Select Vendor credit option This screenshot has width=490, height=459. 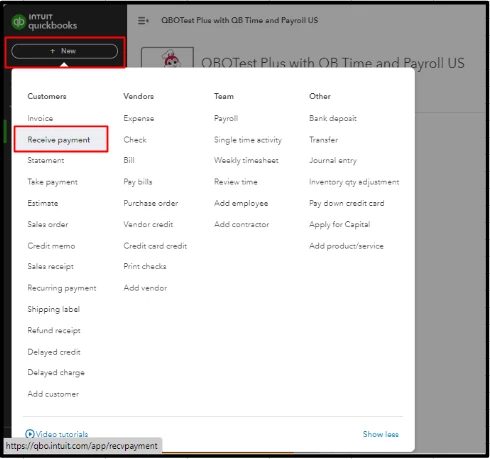[x=148, y=224]
